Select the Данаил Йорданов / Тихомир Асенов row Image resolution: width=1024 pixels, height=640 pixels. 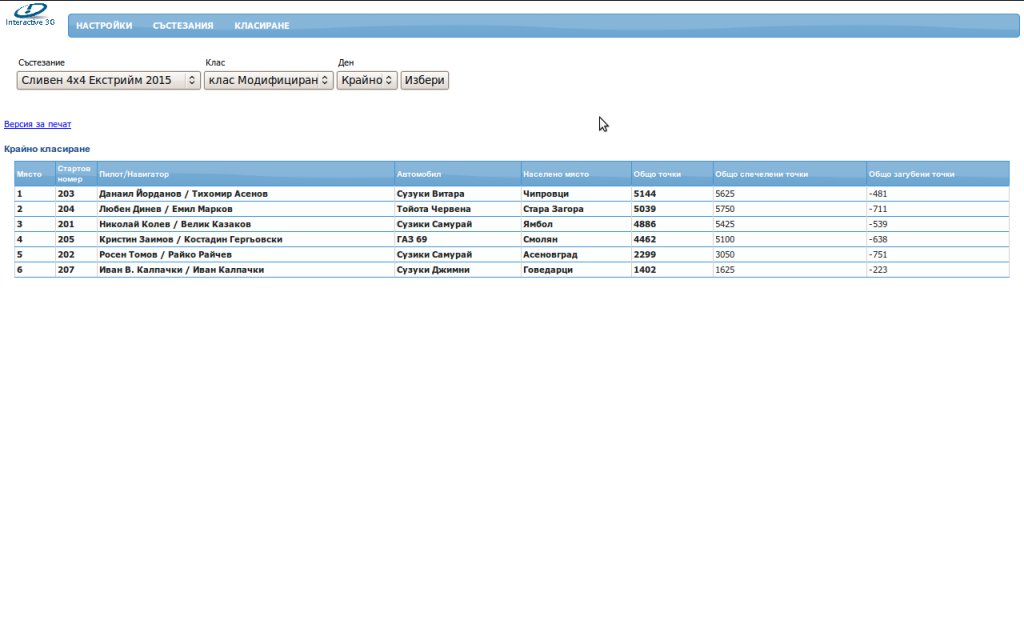click(512, 194)
